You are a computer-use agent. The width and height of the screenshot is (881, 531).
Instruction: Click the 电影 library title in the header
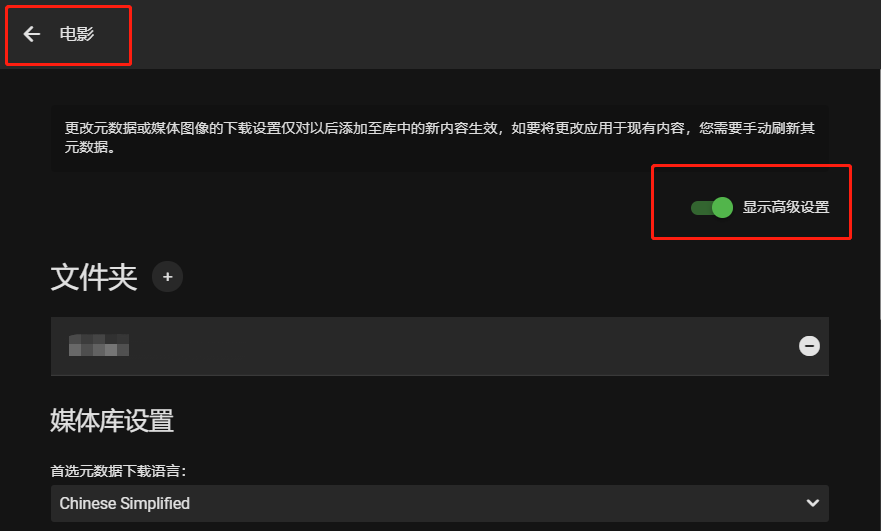pos(77,34)
